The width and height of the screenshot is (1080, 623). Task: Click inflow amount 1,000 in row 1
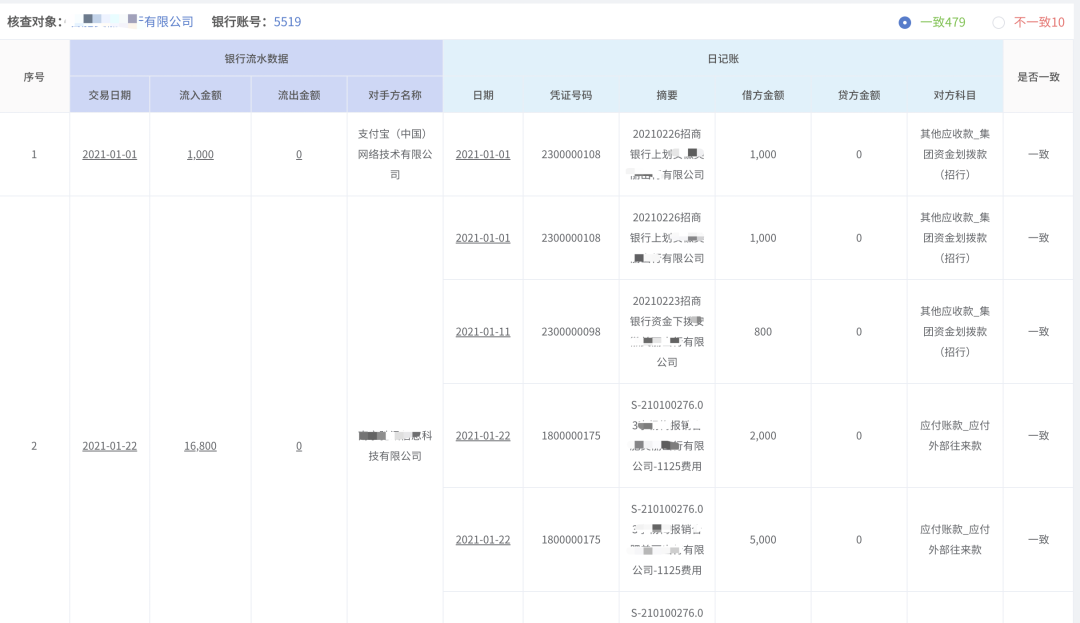[200, 154]
